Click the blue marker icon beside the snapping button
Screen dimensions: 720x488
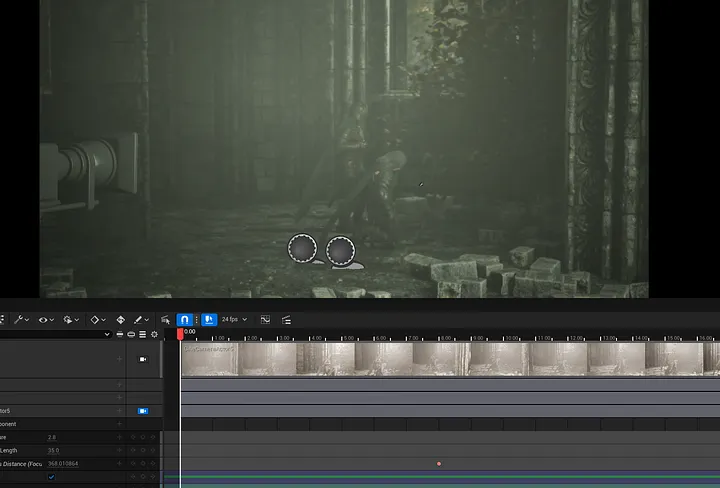(209, 320)
